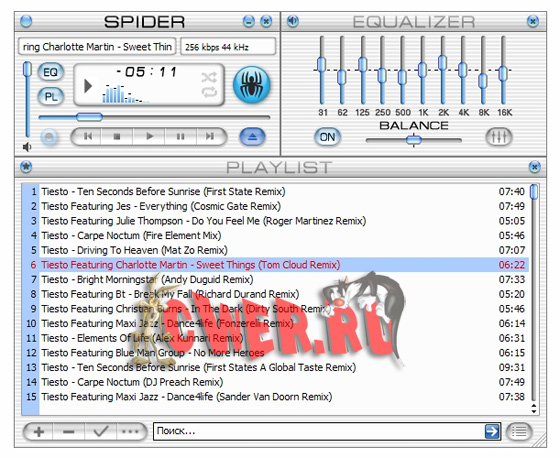This screenshot has width=560, height=458.
Task: Click the search arrow button
Action: [x=492, y=431]
